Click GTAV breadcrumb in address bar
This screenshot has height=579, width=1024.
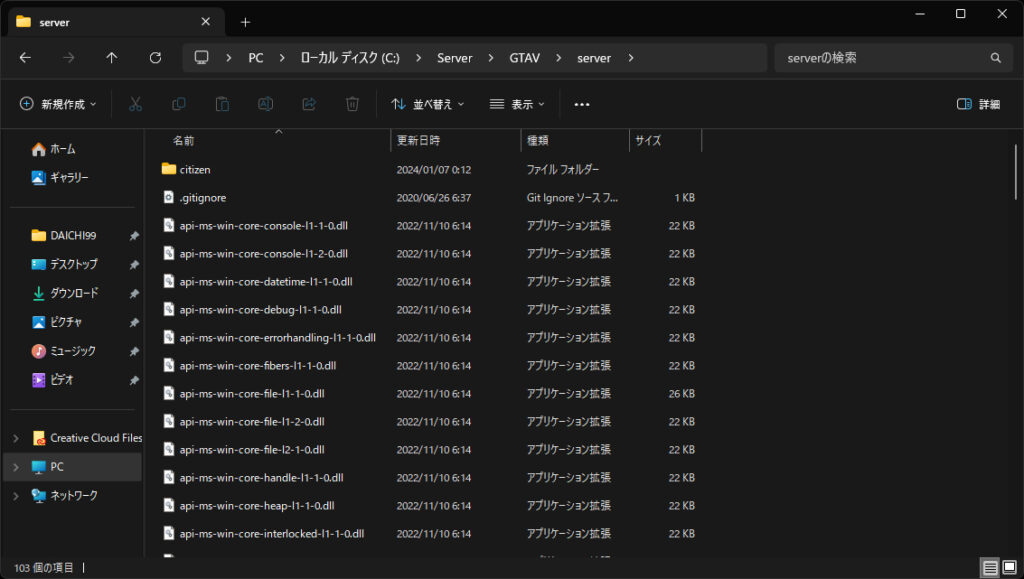pyautogui.click(x=524, y=57)
